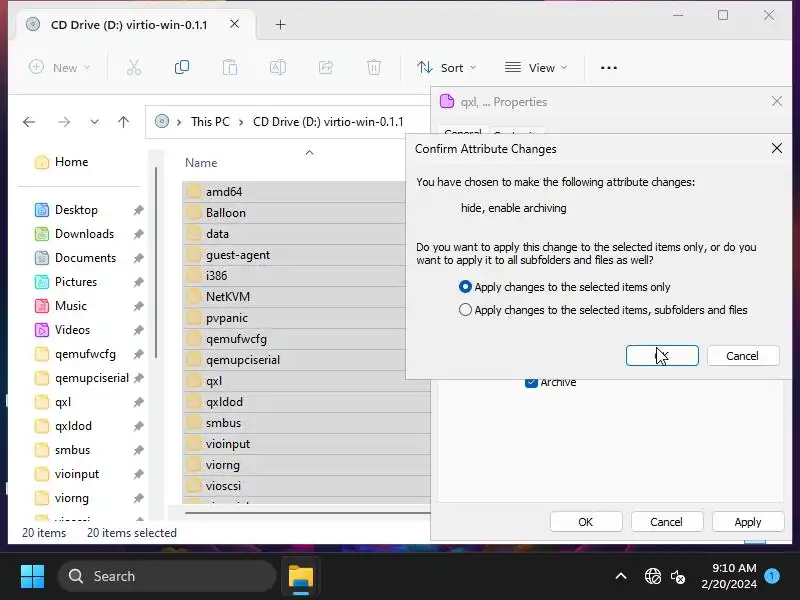Click the Rename icon in toolbar
The image size is (800, 600).
pyautogui.click(x=278, y=67)
